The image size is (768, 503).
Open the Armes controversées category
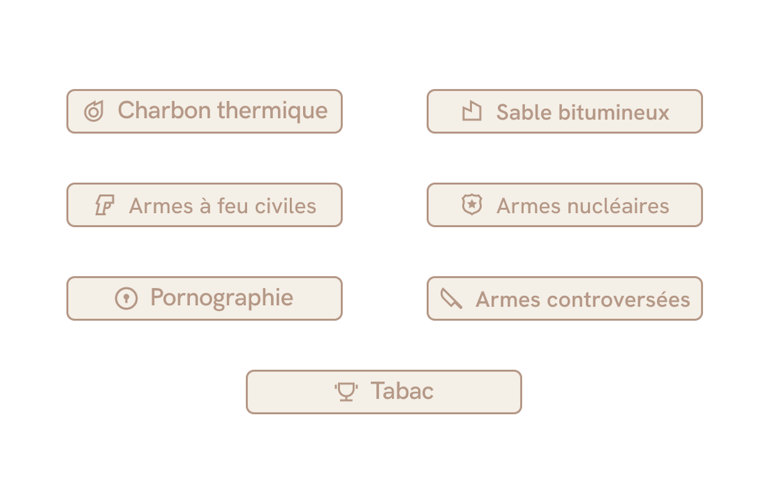pos(565,298)
